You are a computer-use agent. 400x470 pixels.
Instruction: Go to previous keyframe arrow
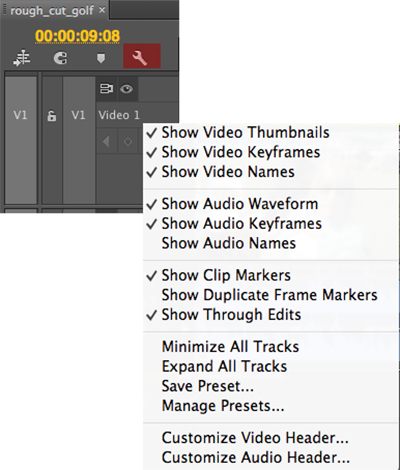106,142
